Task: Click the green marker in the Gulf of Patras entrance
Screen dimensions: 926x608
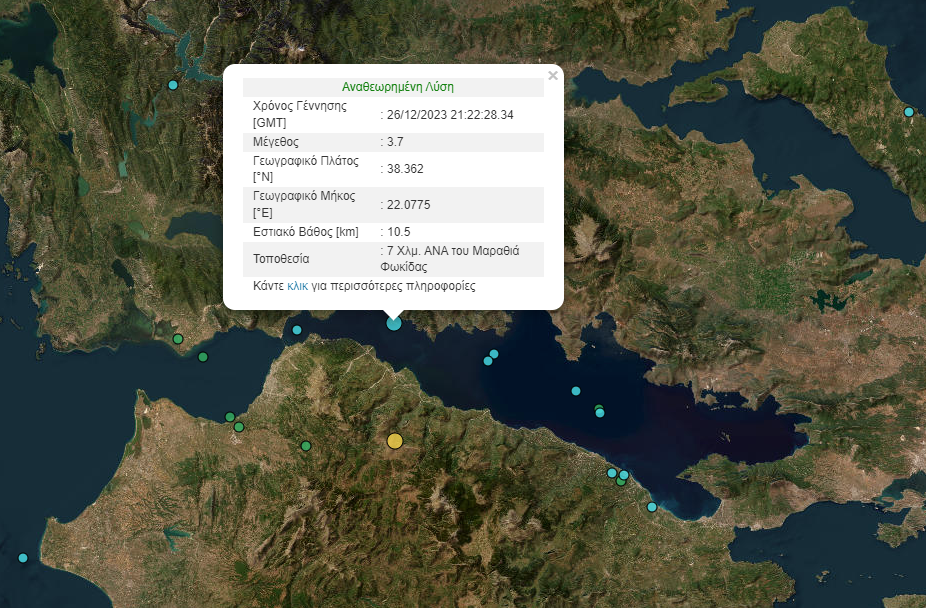Action: 203,357
